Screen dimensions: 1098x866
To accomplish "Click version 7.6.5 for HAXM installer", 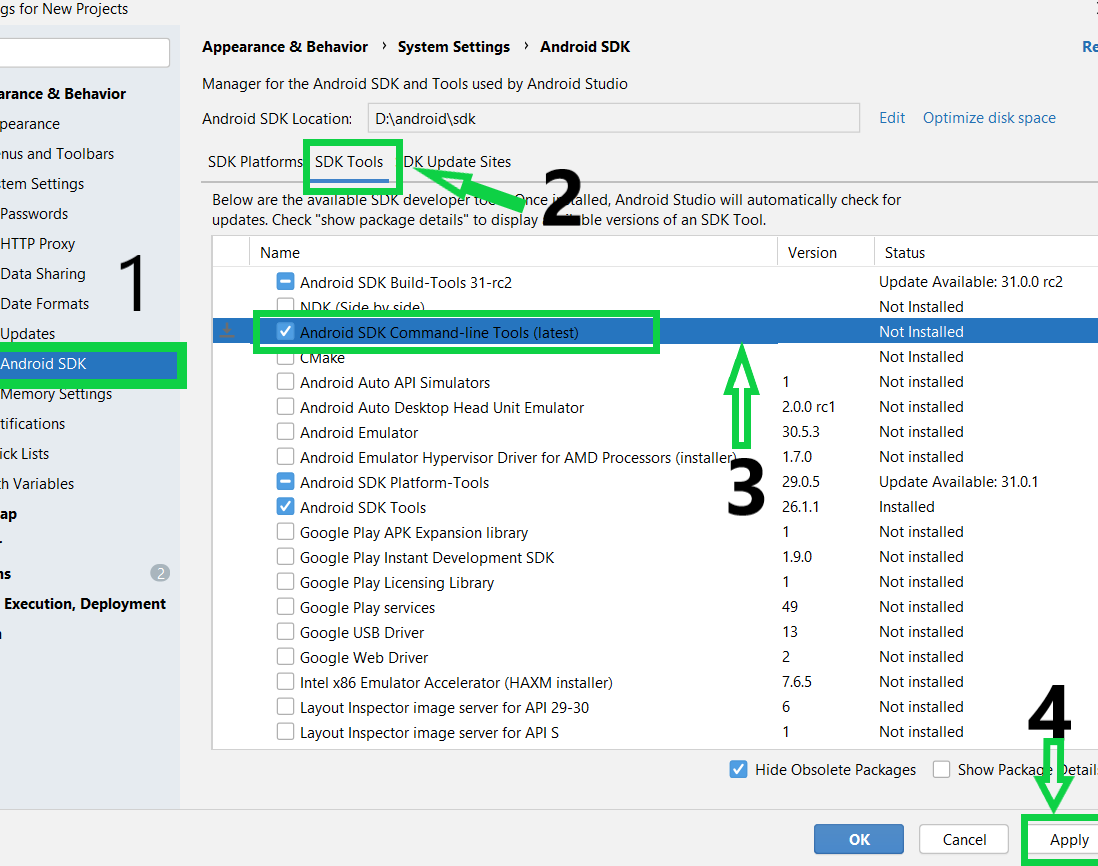I will [x=796, y=682].
